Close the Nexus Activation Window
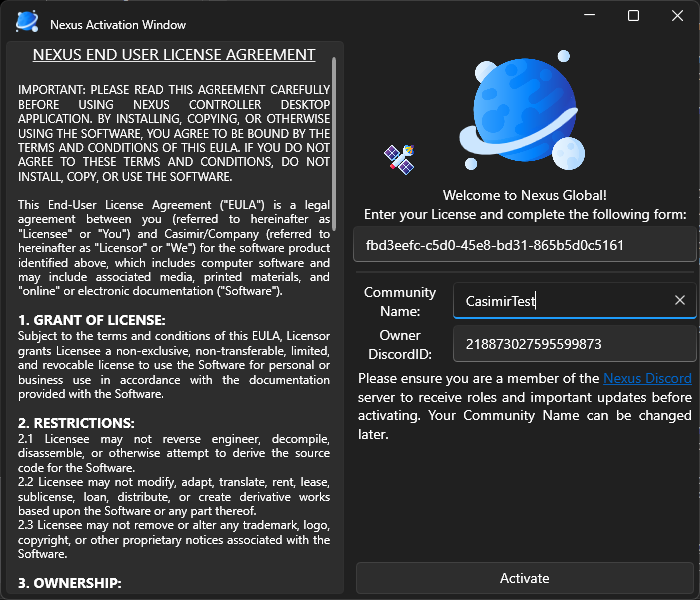The width and height of the screenshot is (700, 600). pos(678,16)
